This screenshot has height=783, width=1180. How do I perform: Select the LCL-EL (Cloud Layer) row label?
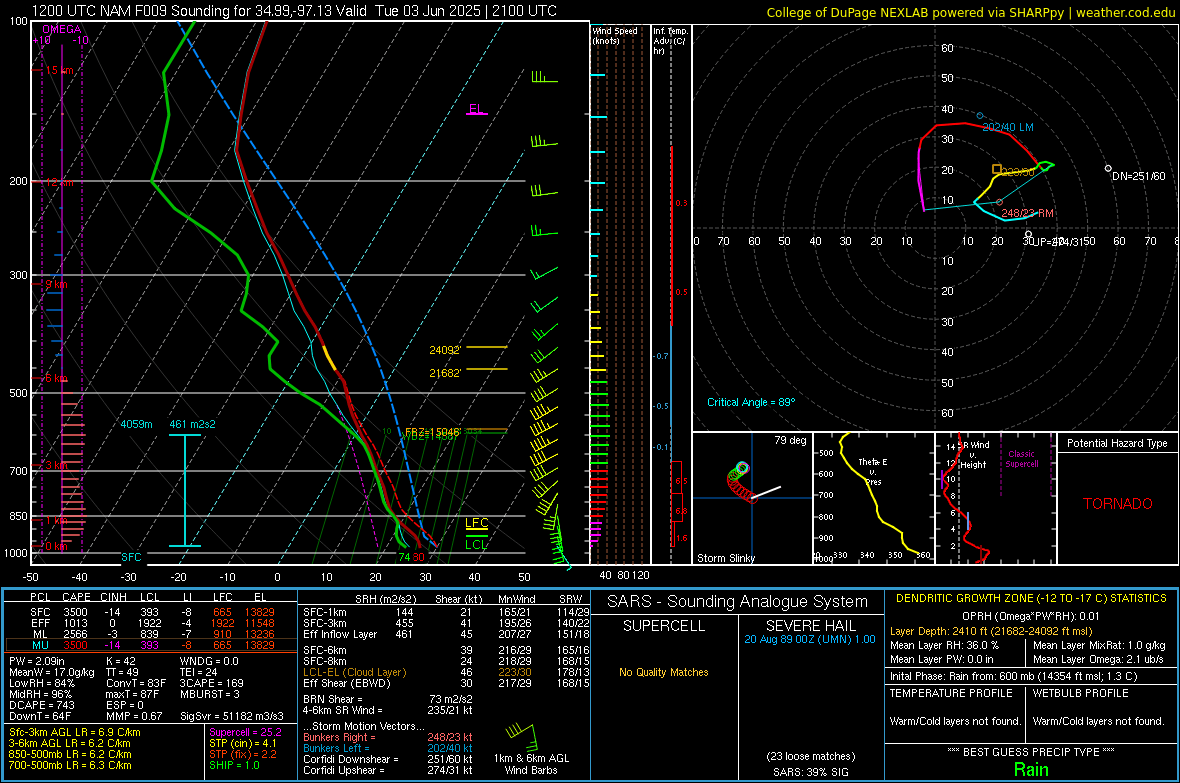coord(354,672)
